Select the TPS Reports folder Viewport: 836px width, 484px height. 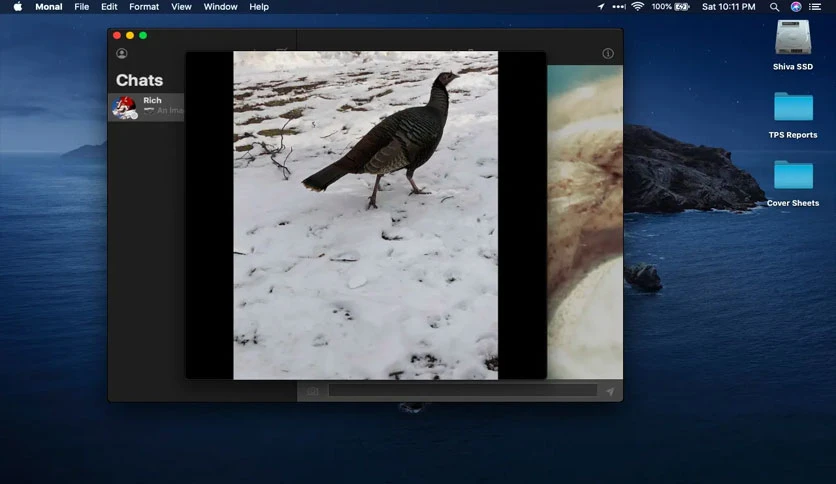pos(793,115)
